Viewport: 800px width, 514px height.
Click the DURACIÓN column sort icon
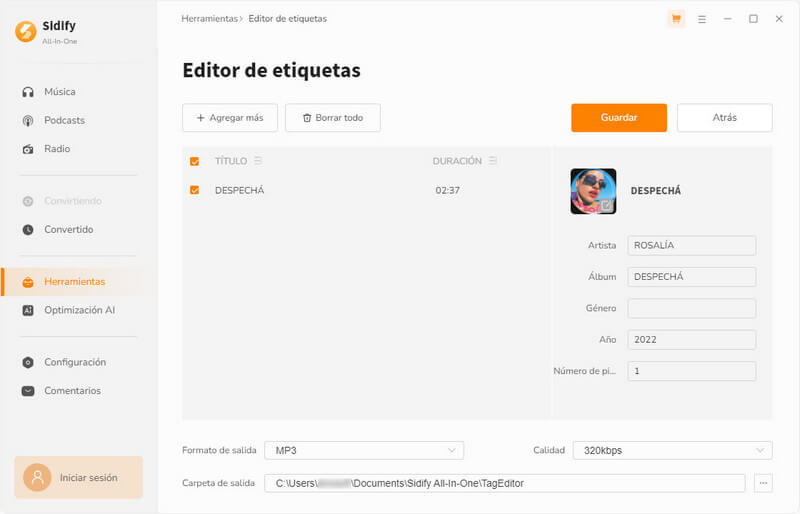click(x=493, y=161)
